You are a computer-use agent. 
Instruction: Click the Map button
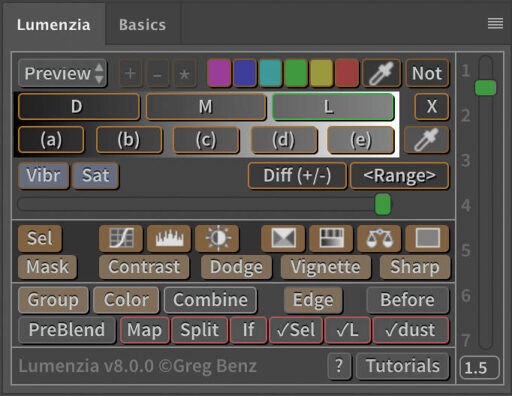pyautogui.click(x=145, y=330)
